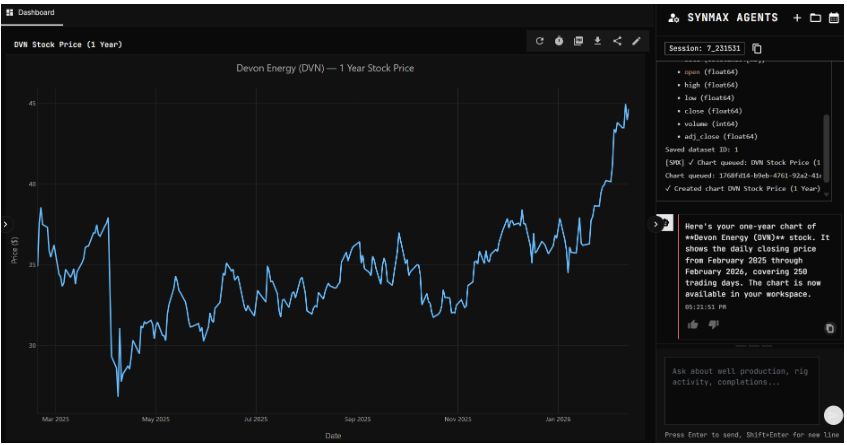Download the chart using download icon

(597, 41)
